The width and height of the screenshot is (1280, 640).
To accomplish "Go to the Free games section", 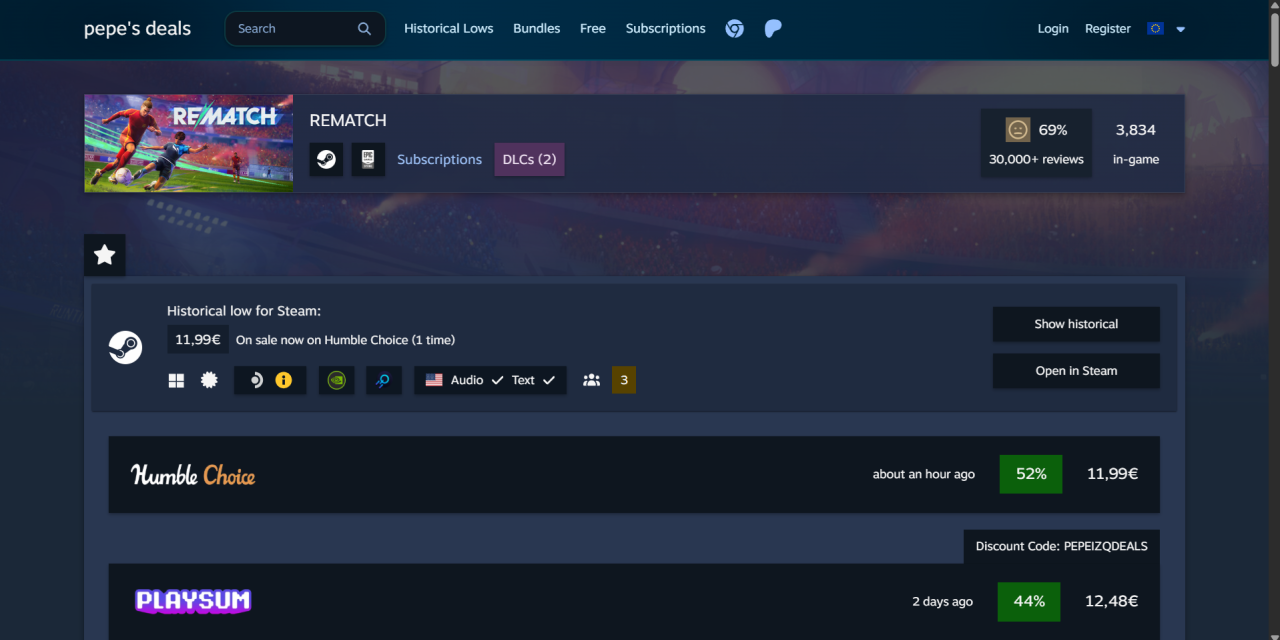I will 593,29.
